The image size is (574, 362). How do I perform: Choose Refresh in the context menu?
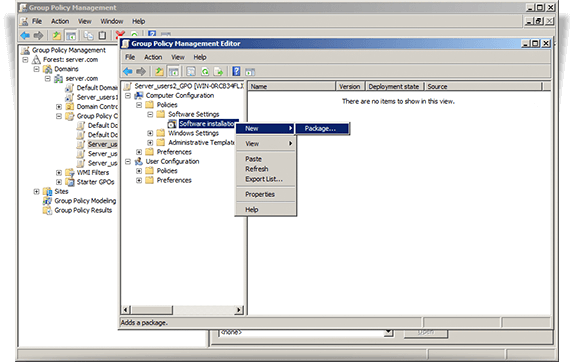click(x=265, y=169)
